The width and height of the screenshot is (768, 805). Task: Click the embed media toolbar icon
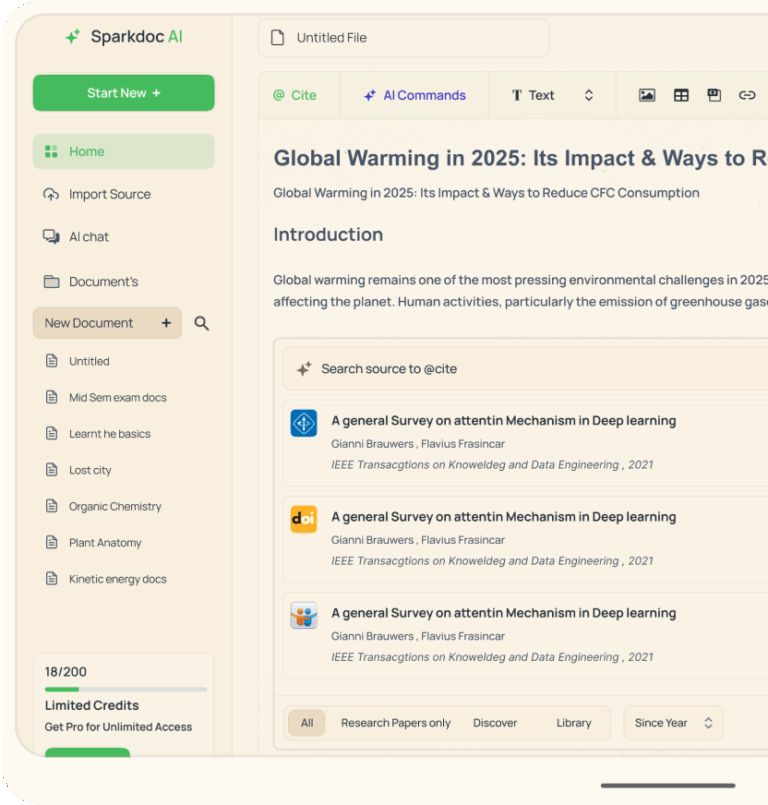[714, 95]
